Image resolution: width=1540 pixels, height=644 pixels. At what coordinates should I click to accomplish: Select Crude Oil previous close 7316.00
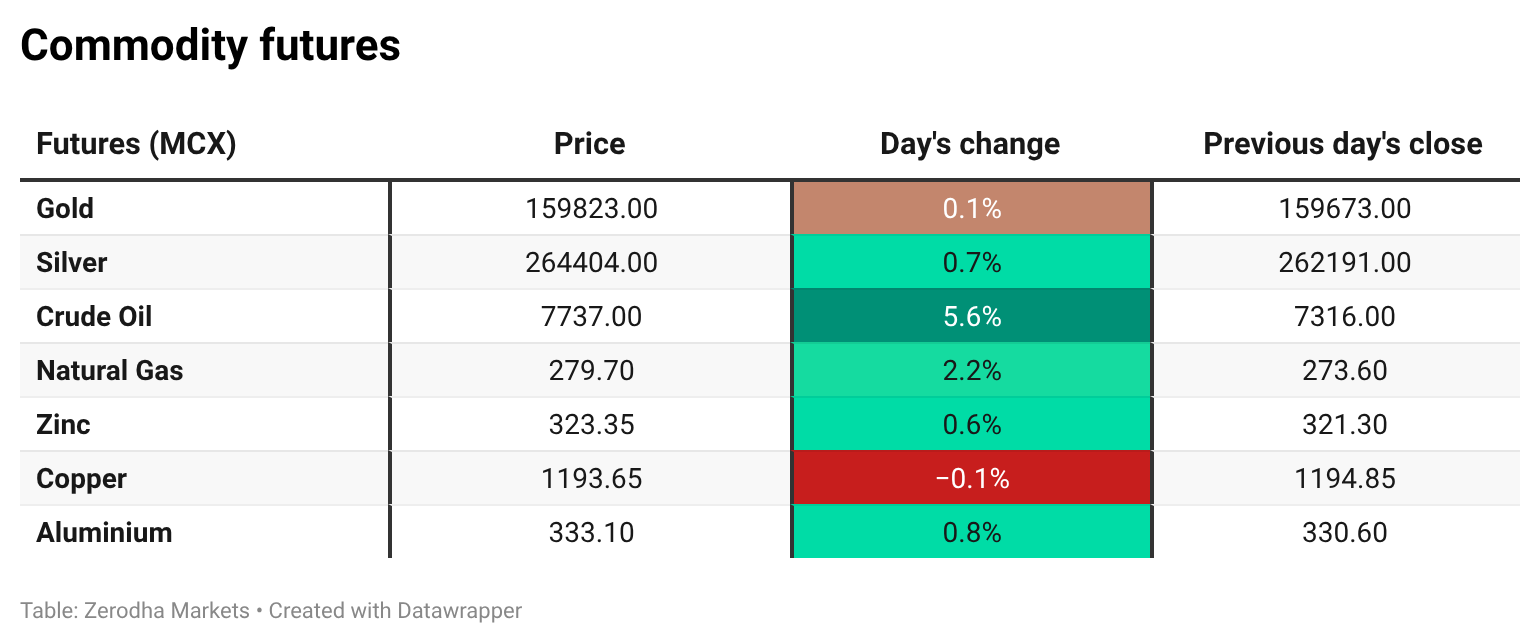1344,316
